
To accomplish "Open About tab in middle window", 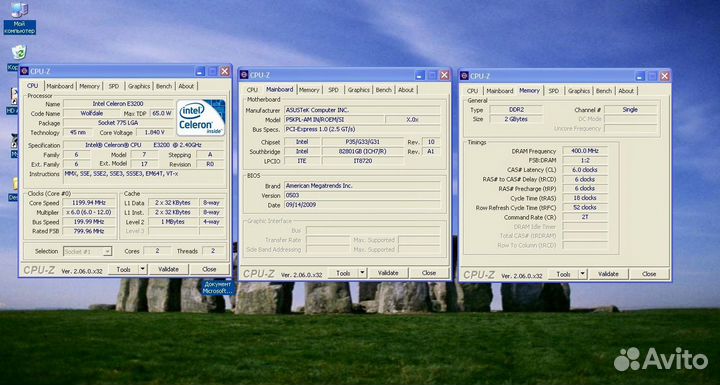I will 406,90.
